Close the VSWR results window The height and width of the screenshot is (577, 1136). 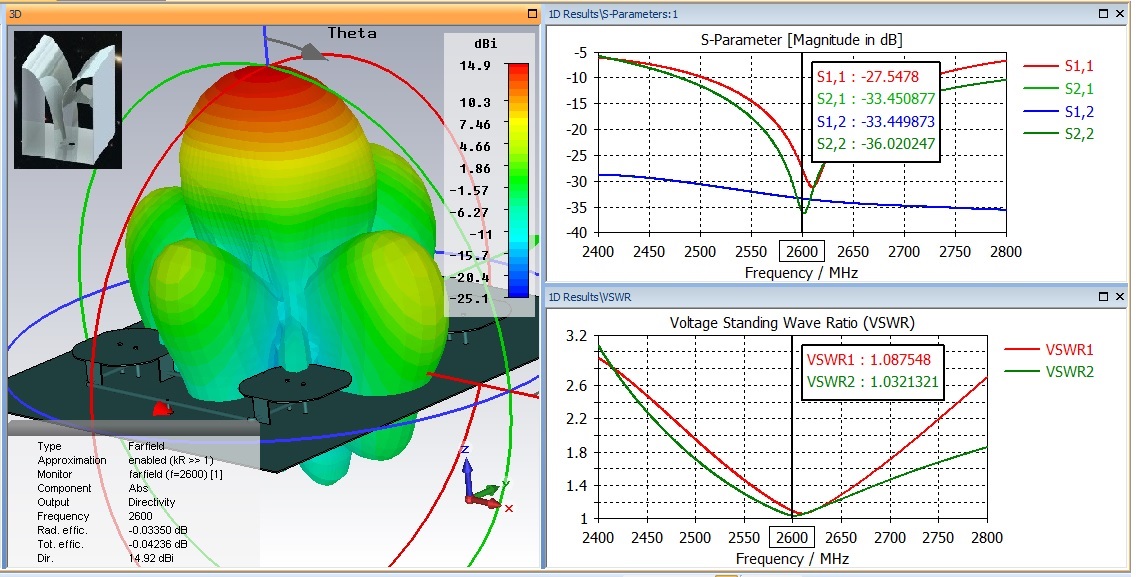click(x=1120, y=296)
